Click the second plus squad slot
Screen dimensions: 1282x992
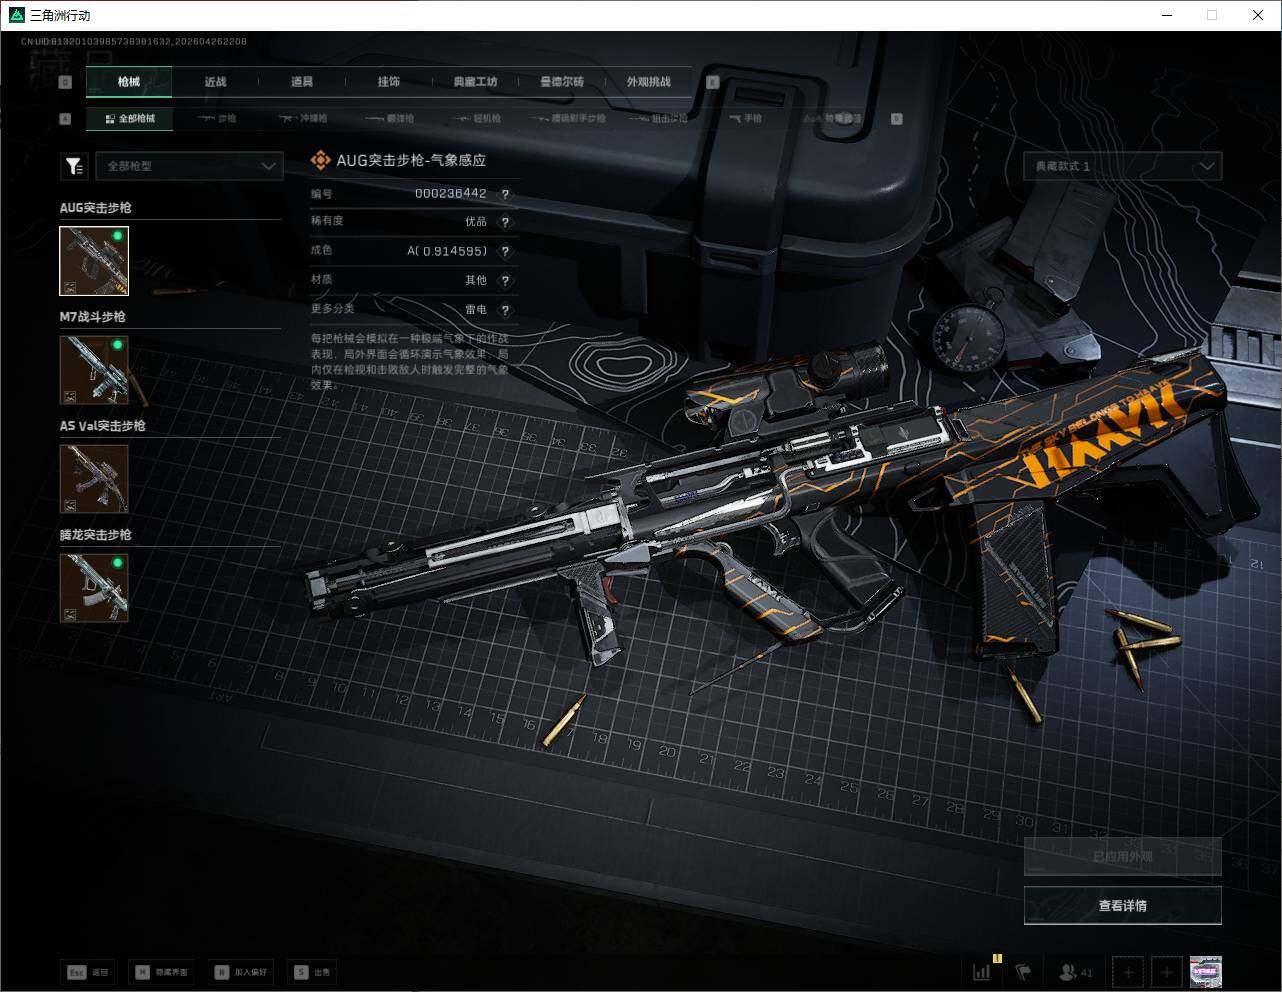(x=1166, y=971)
